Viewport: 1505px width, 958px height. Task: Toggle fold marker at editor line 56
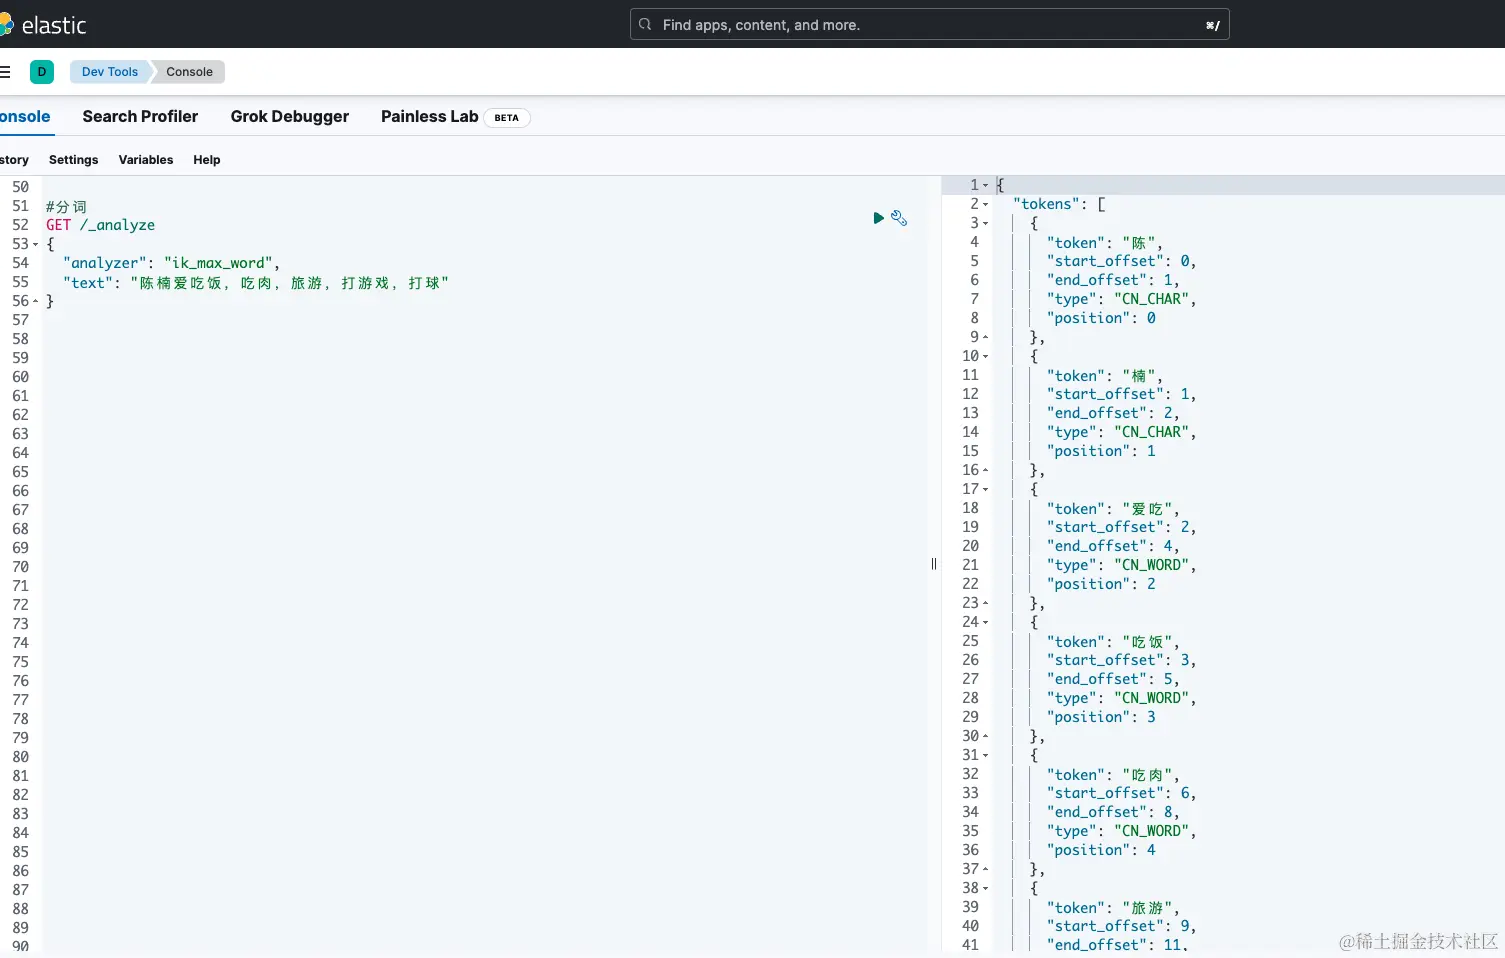click(x=36, y=301)
